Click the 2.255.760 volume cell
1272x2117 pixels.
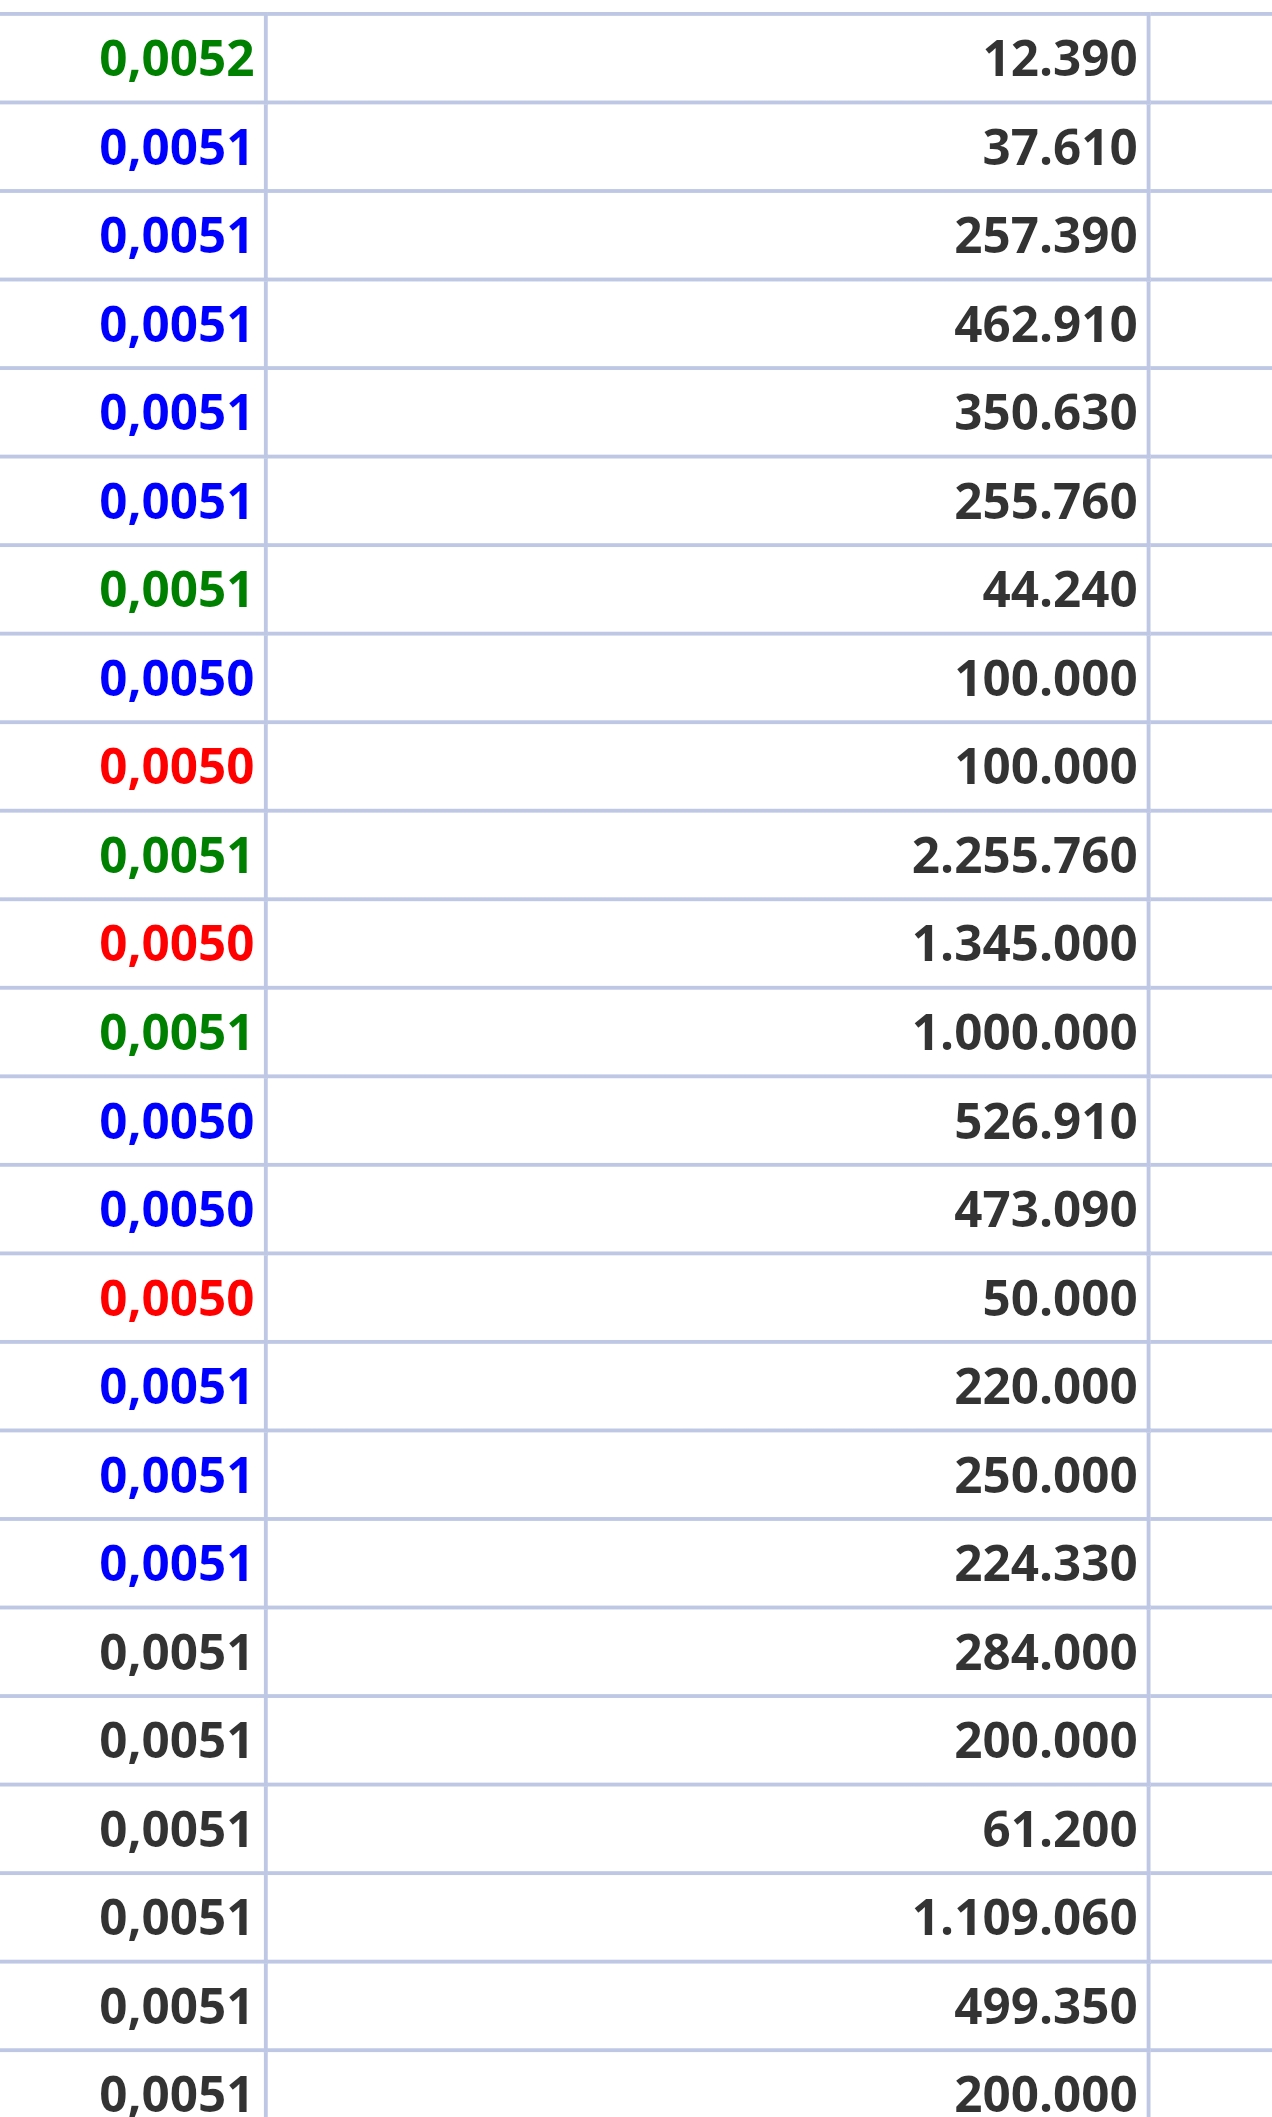(1024, 856)
